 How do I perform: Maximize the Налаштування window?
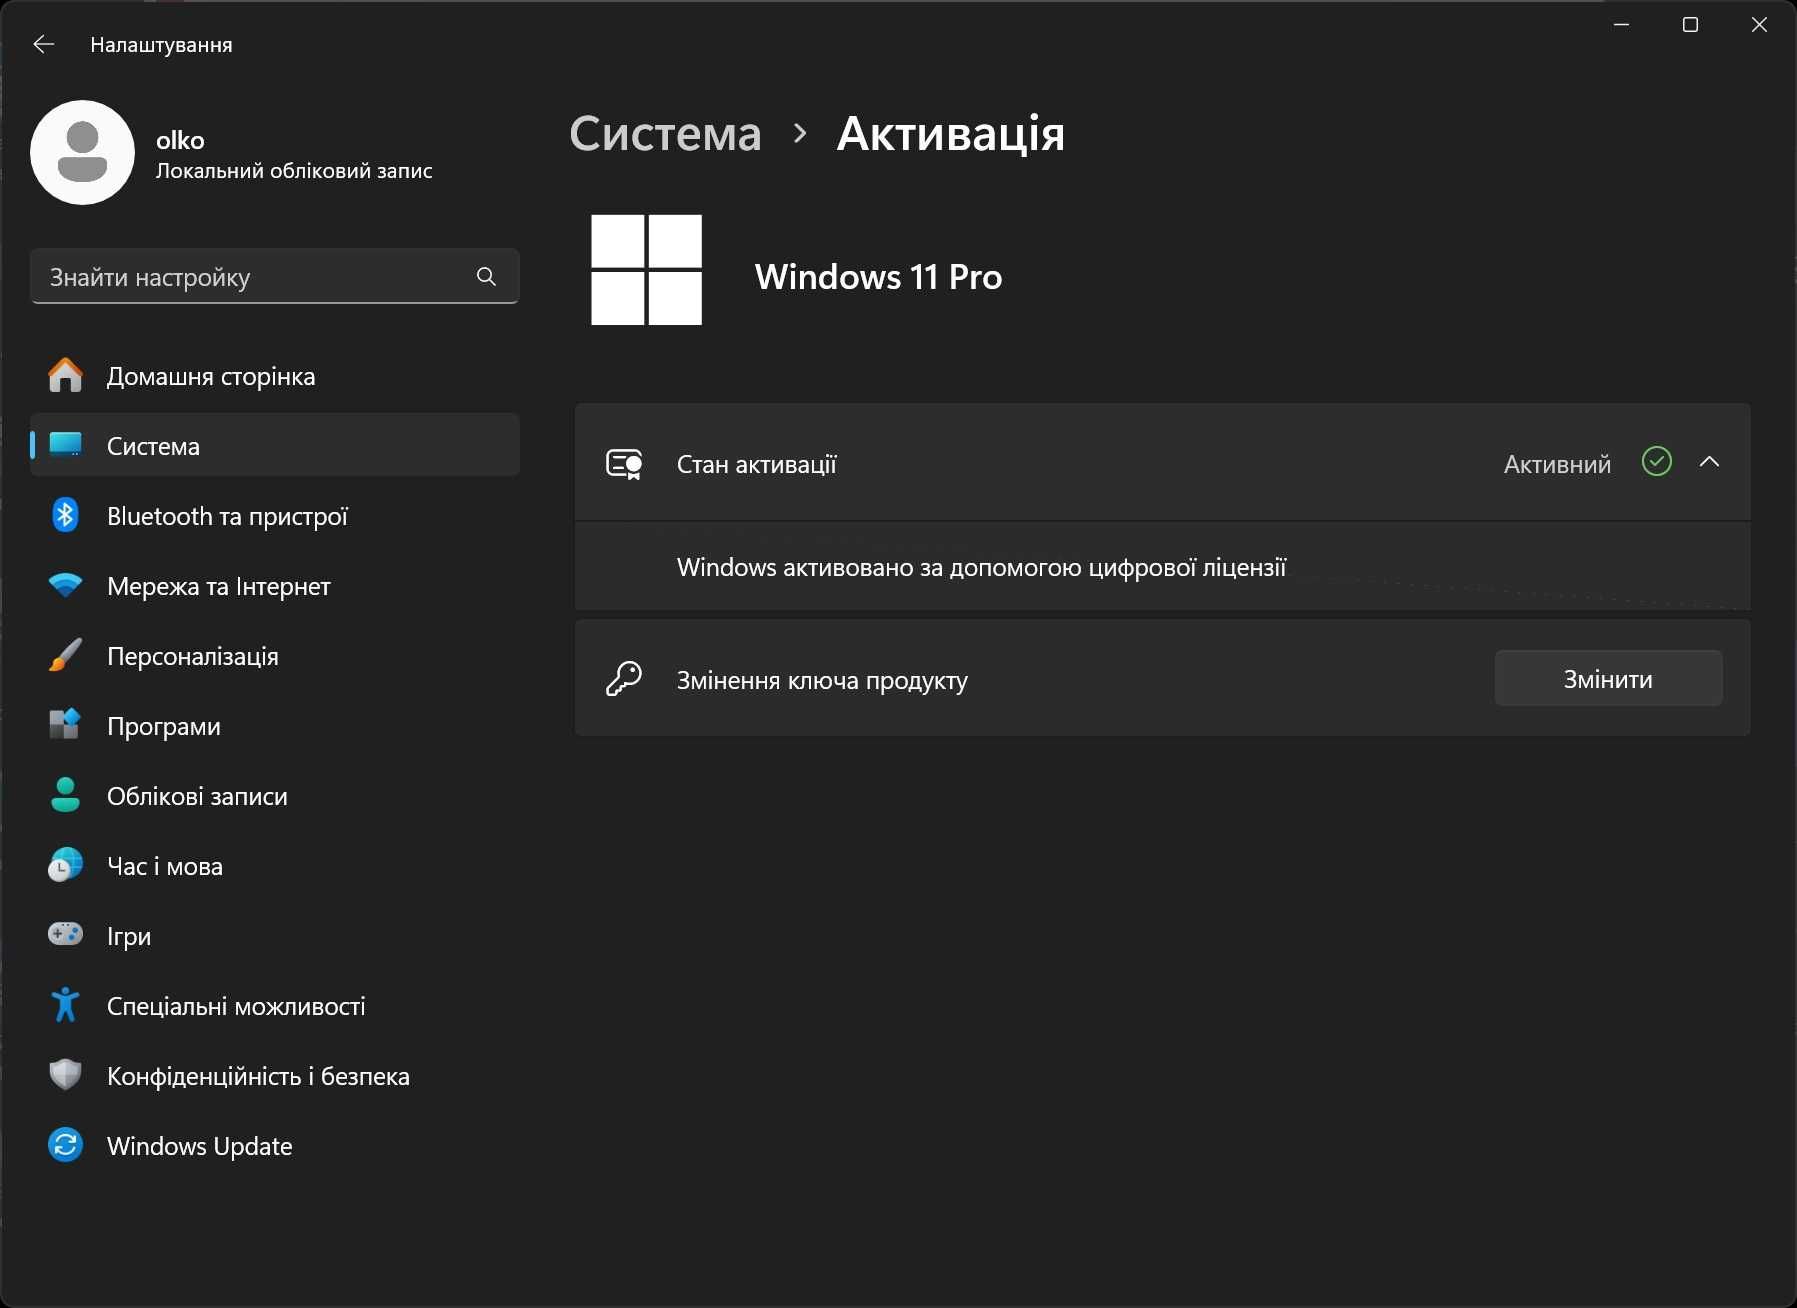click(x=1690, y=24)
